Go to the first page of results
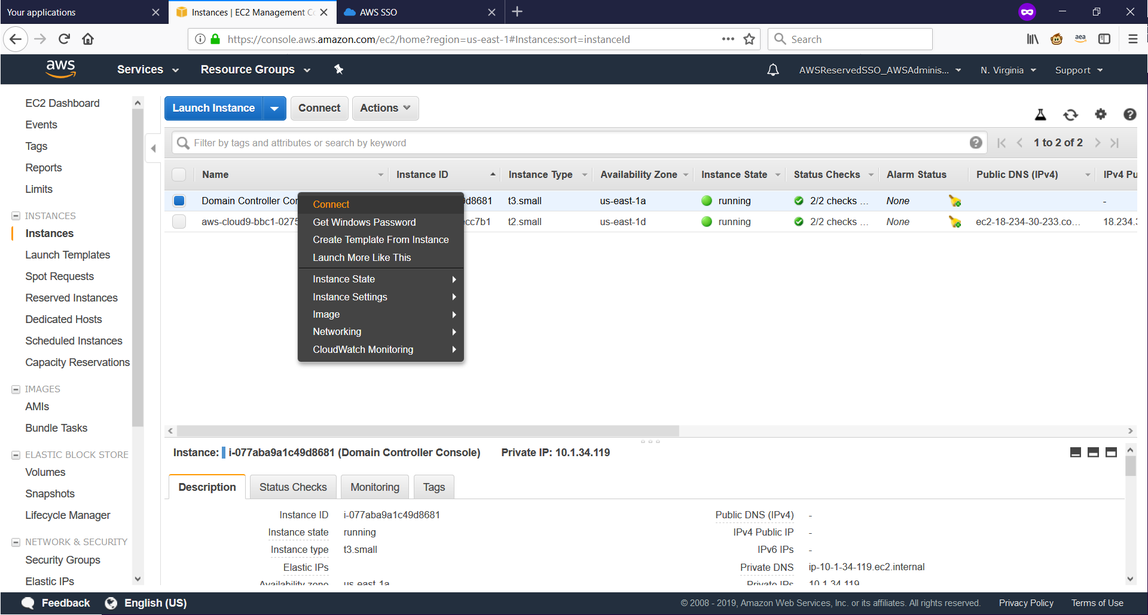The height and width of the screenshot is (615, 1148). click(1002, 143)
